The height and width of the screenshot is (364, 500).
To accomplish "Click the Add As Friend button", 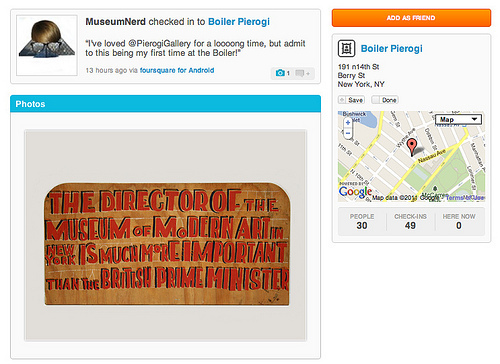I will (x=411, y=18).
